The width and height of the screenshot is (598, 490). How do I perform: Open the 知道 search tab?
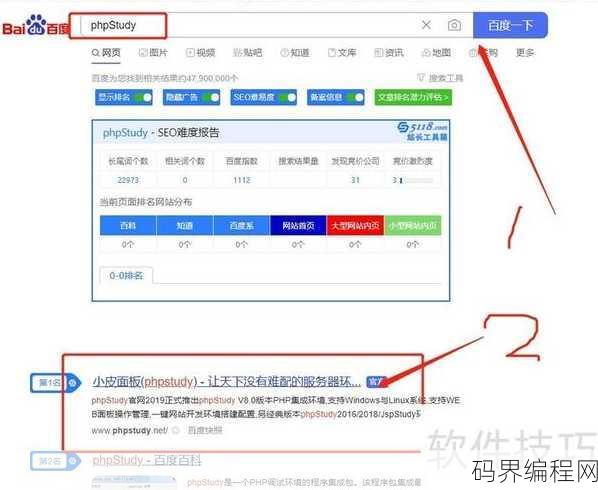(295, 53)
